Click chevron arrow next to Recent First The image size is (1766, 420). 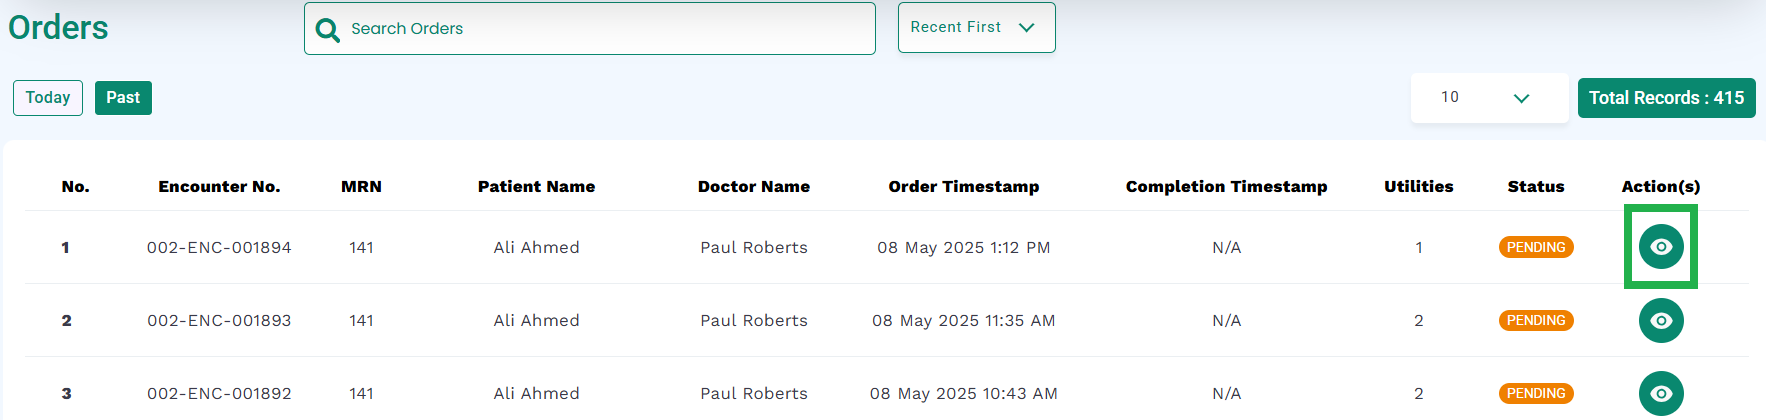[x=1026, y=28]
